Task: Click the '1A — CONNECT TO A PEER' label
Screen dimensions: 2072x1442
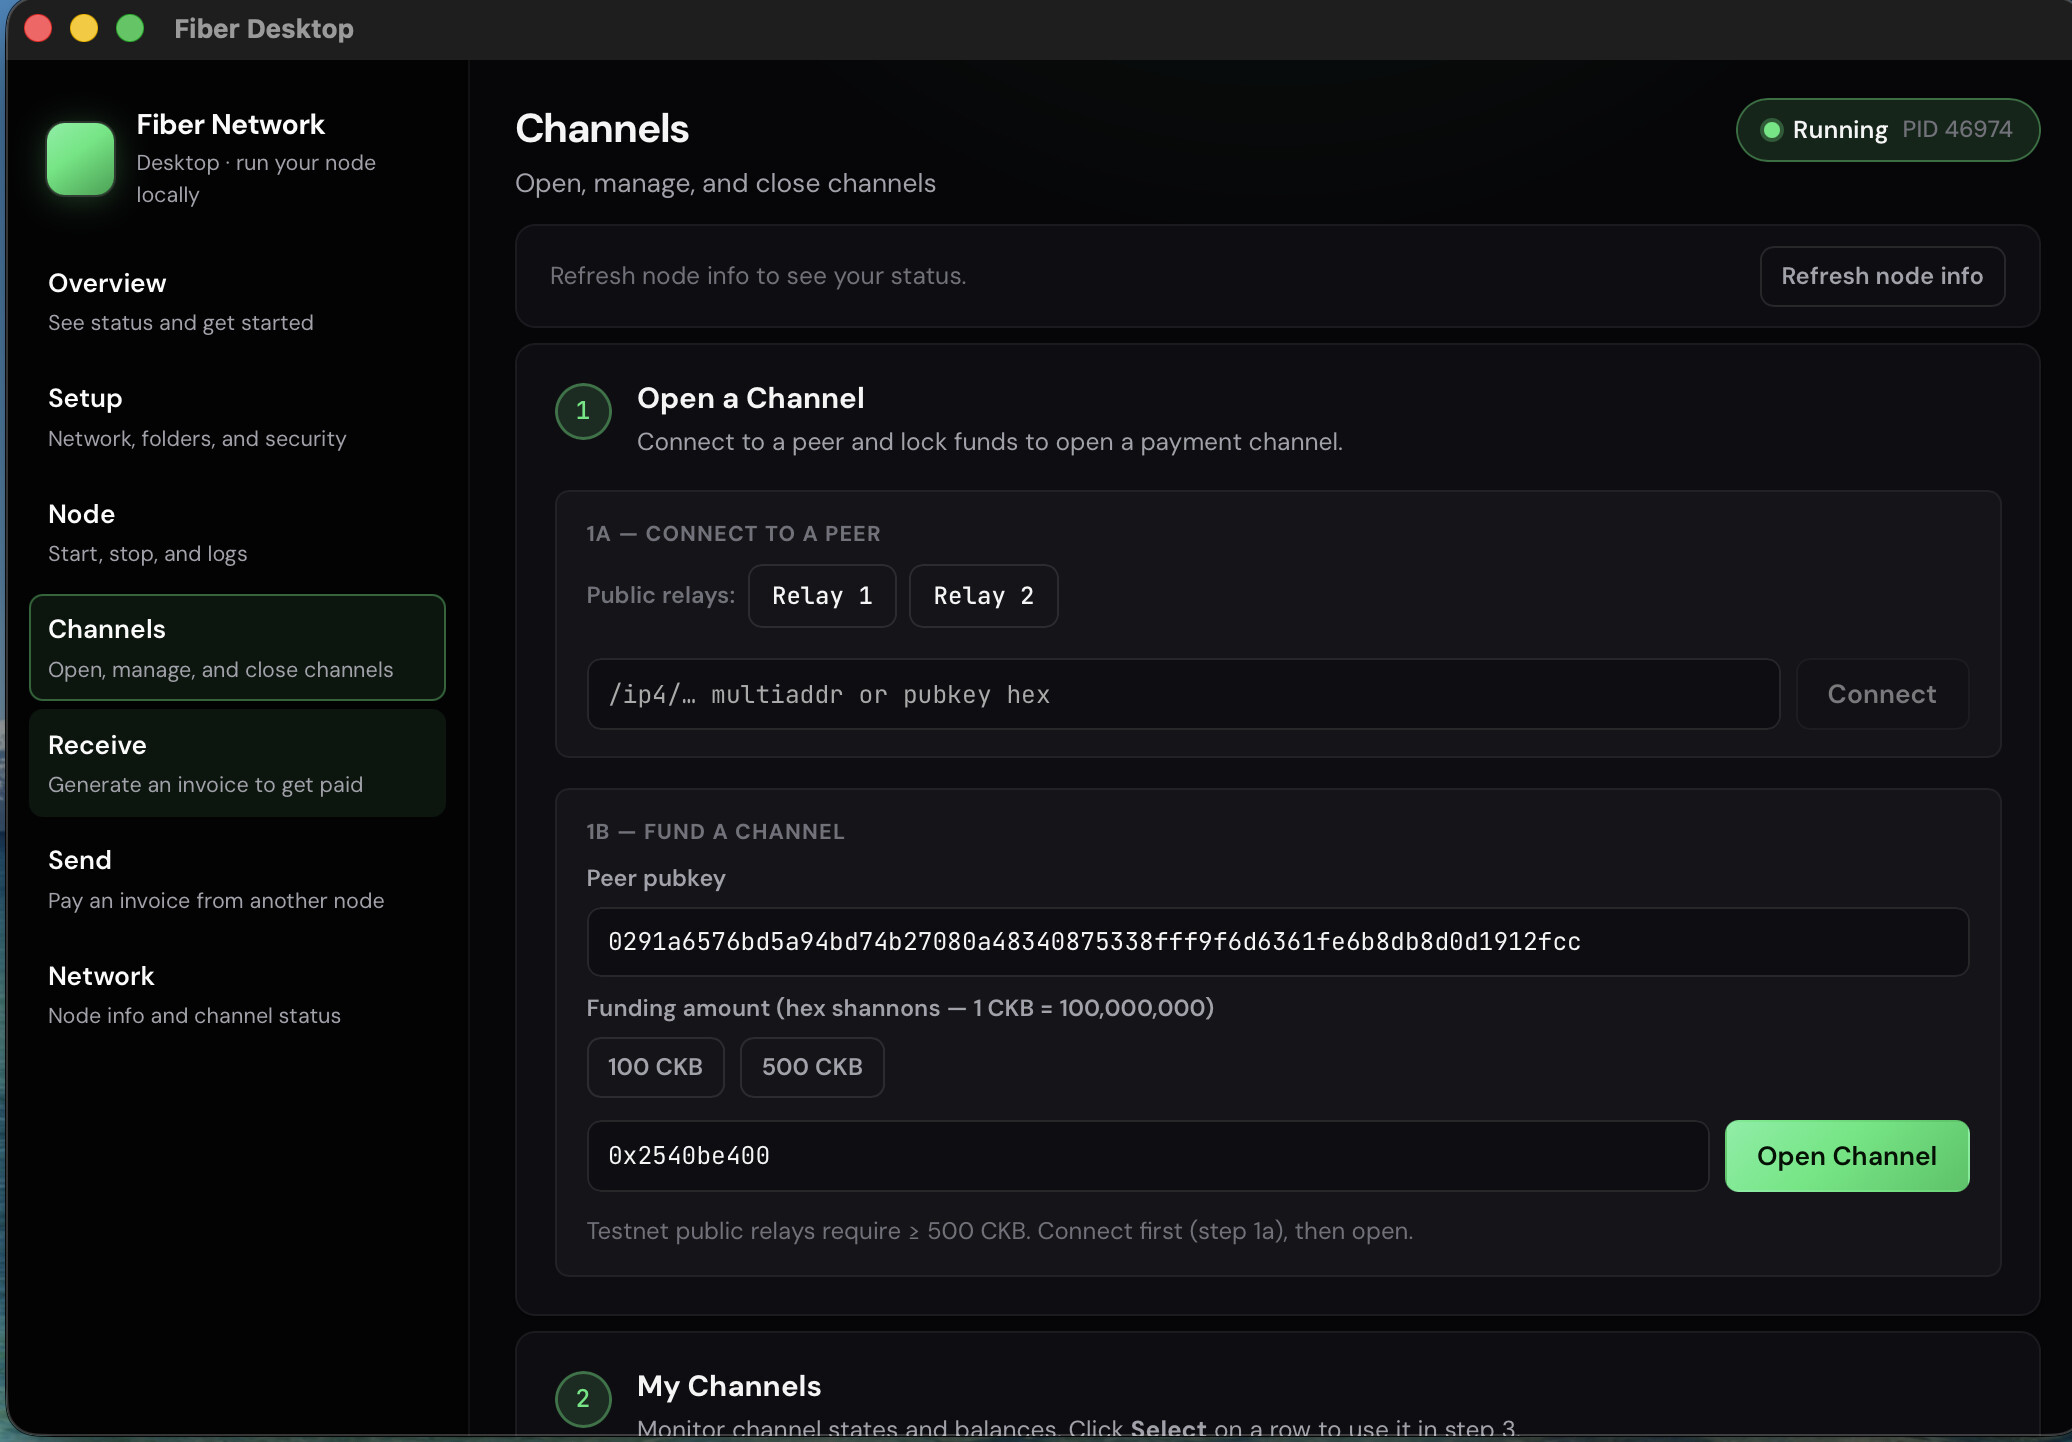Action: [x=733, y=534]
